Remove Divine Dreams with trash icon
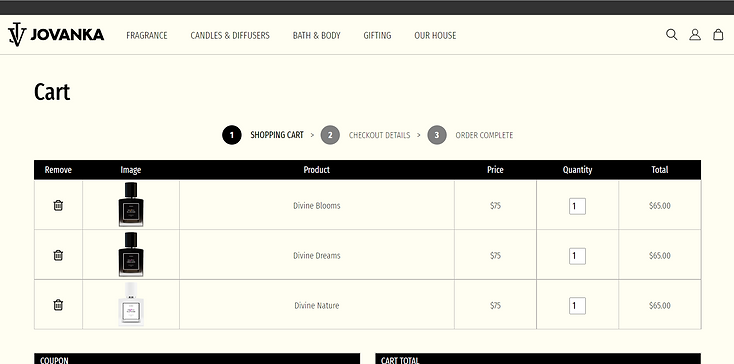Image resolution: width=734 pixels, height=364 pixels. pyautogui.click(x=58, y=255)
